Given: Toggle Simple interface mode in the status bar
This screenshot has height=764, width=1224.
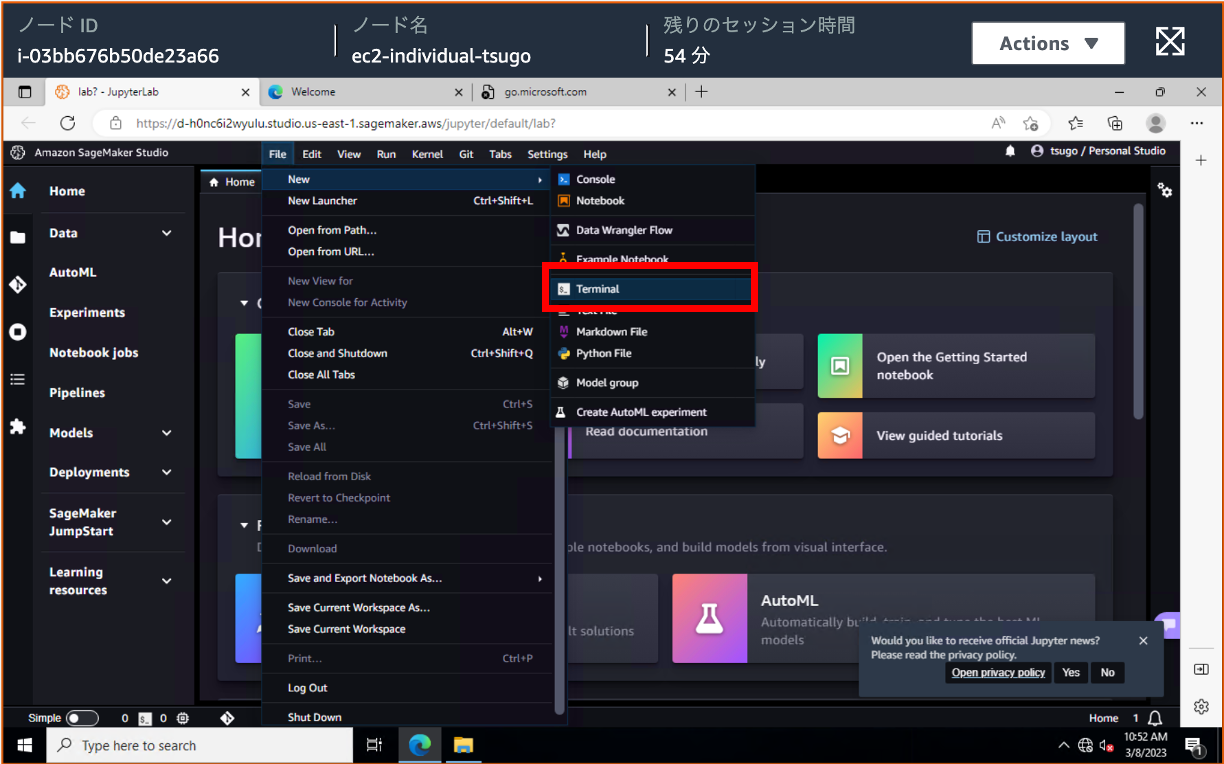Looking at the screenshot, I should (x=82, y=717).
